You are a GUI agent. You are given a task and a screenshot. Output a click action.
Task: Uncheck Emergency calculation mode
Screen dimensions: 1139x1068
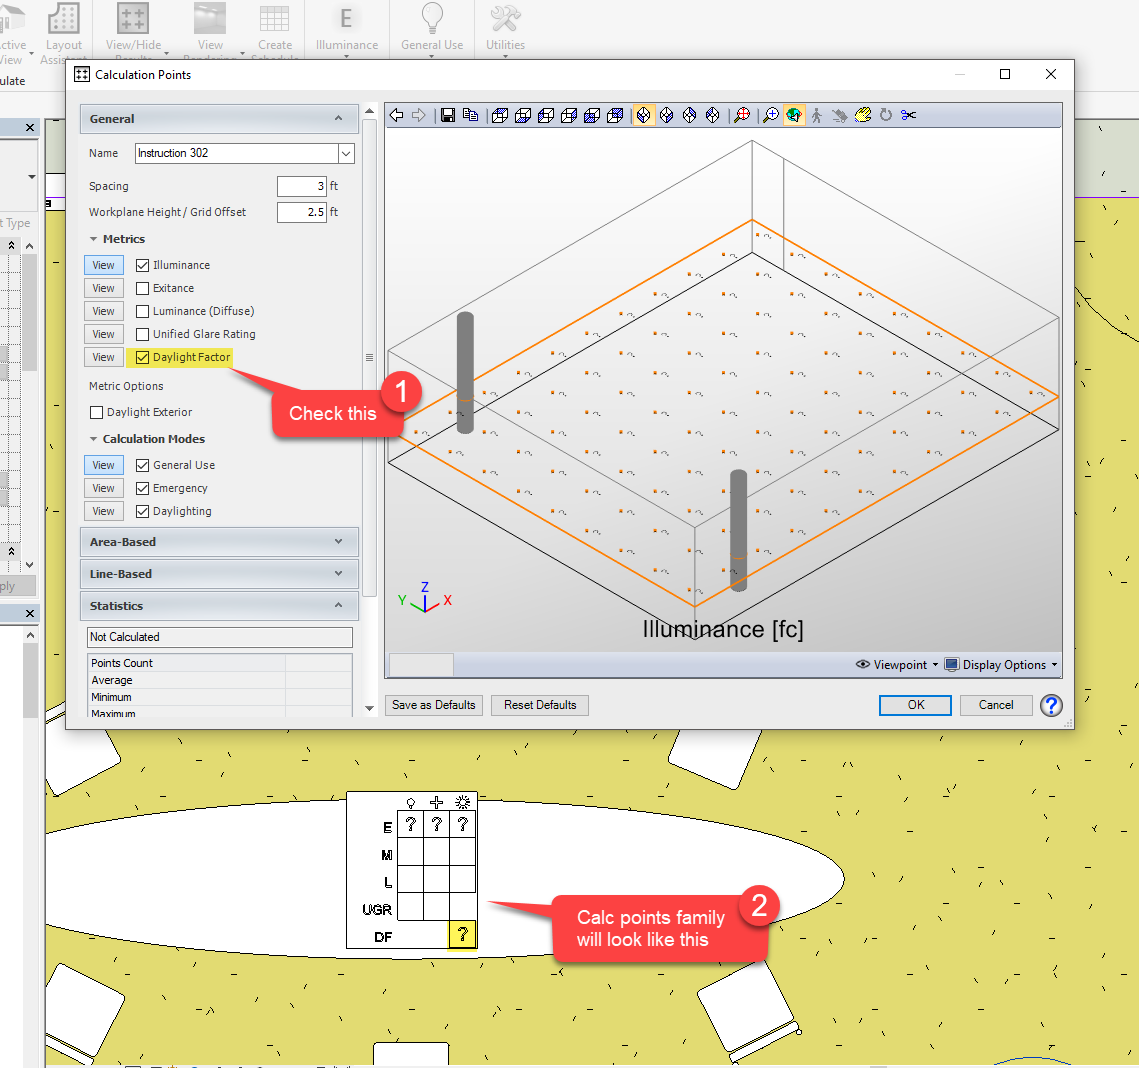(142, 488)
